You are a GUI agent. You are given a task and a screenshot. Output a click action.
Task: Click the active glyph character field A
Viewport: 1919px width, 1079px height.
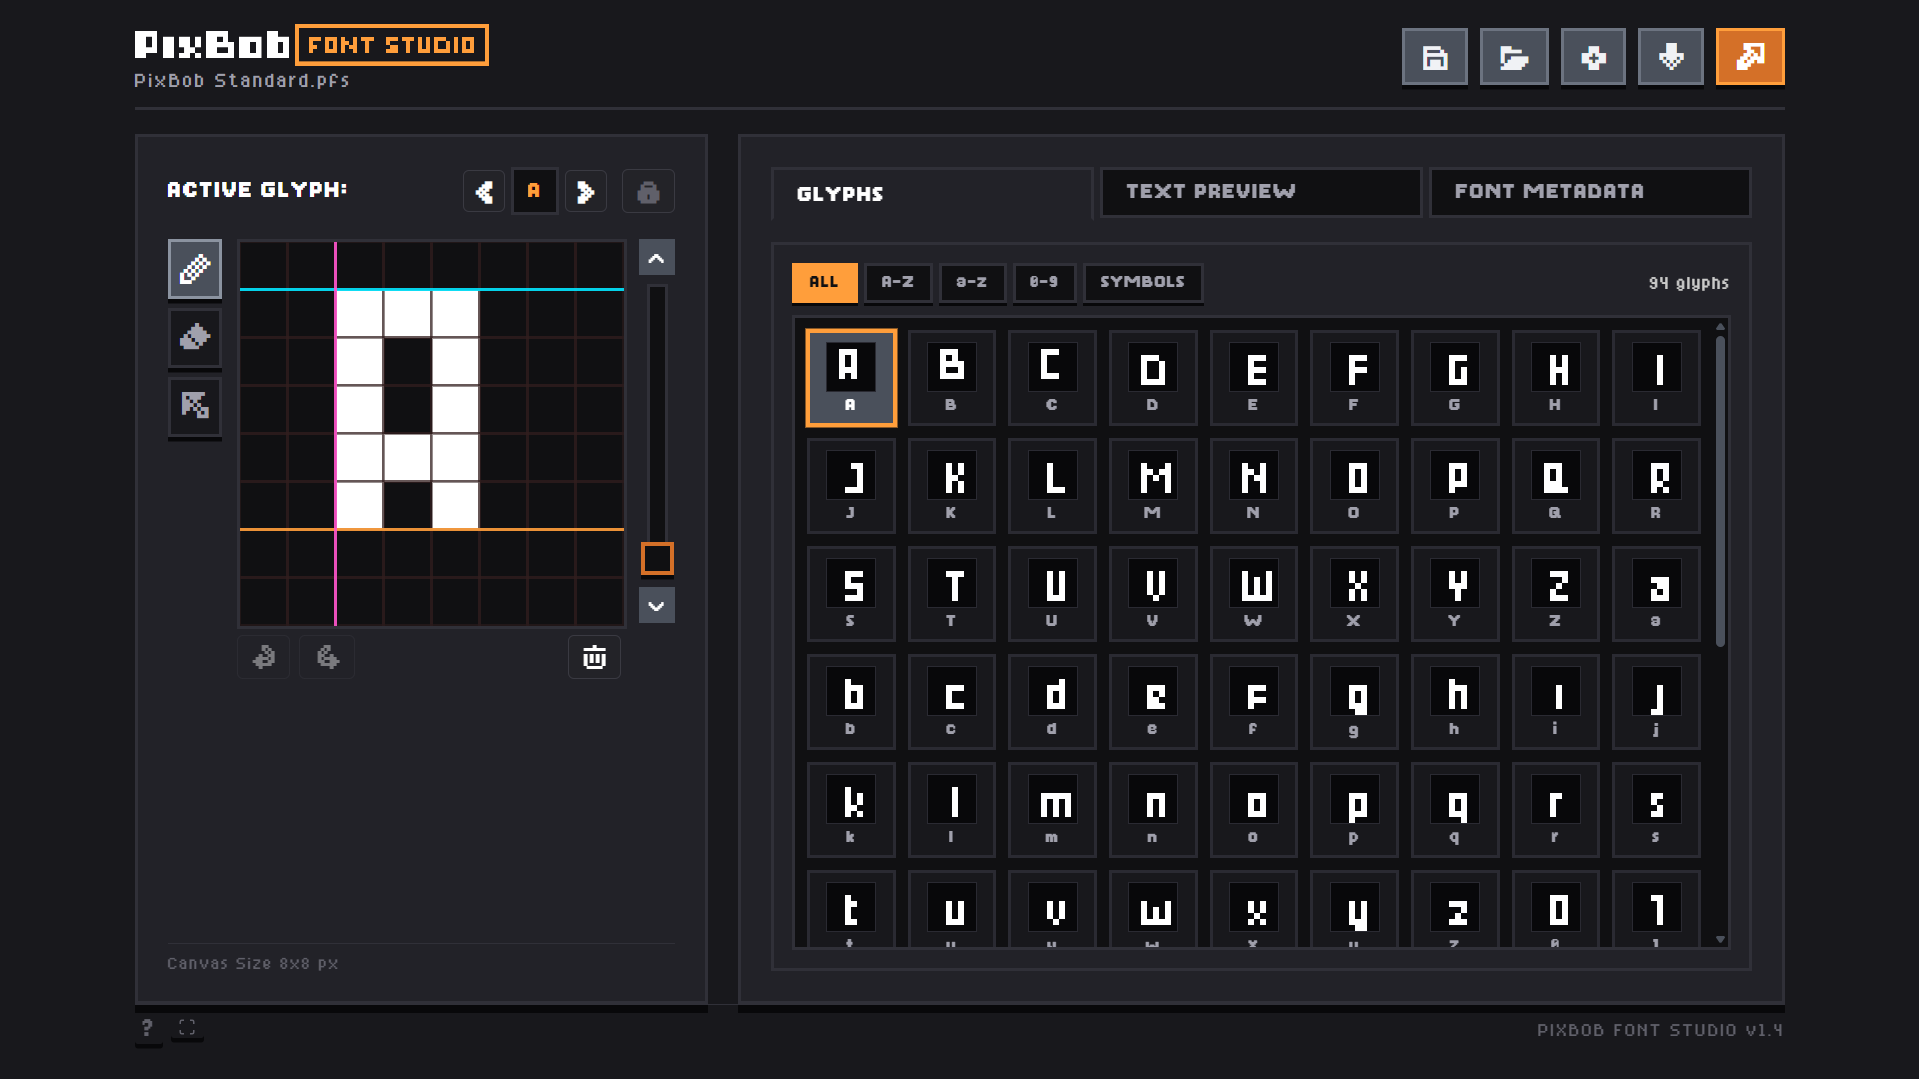click(x=534, y=191)
